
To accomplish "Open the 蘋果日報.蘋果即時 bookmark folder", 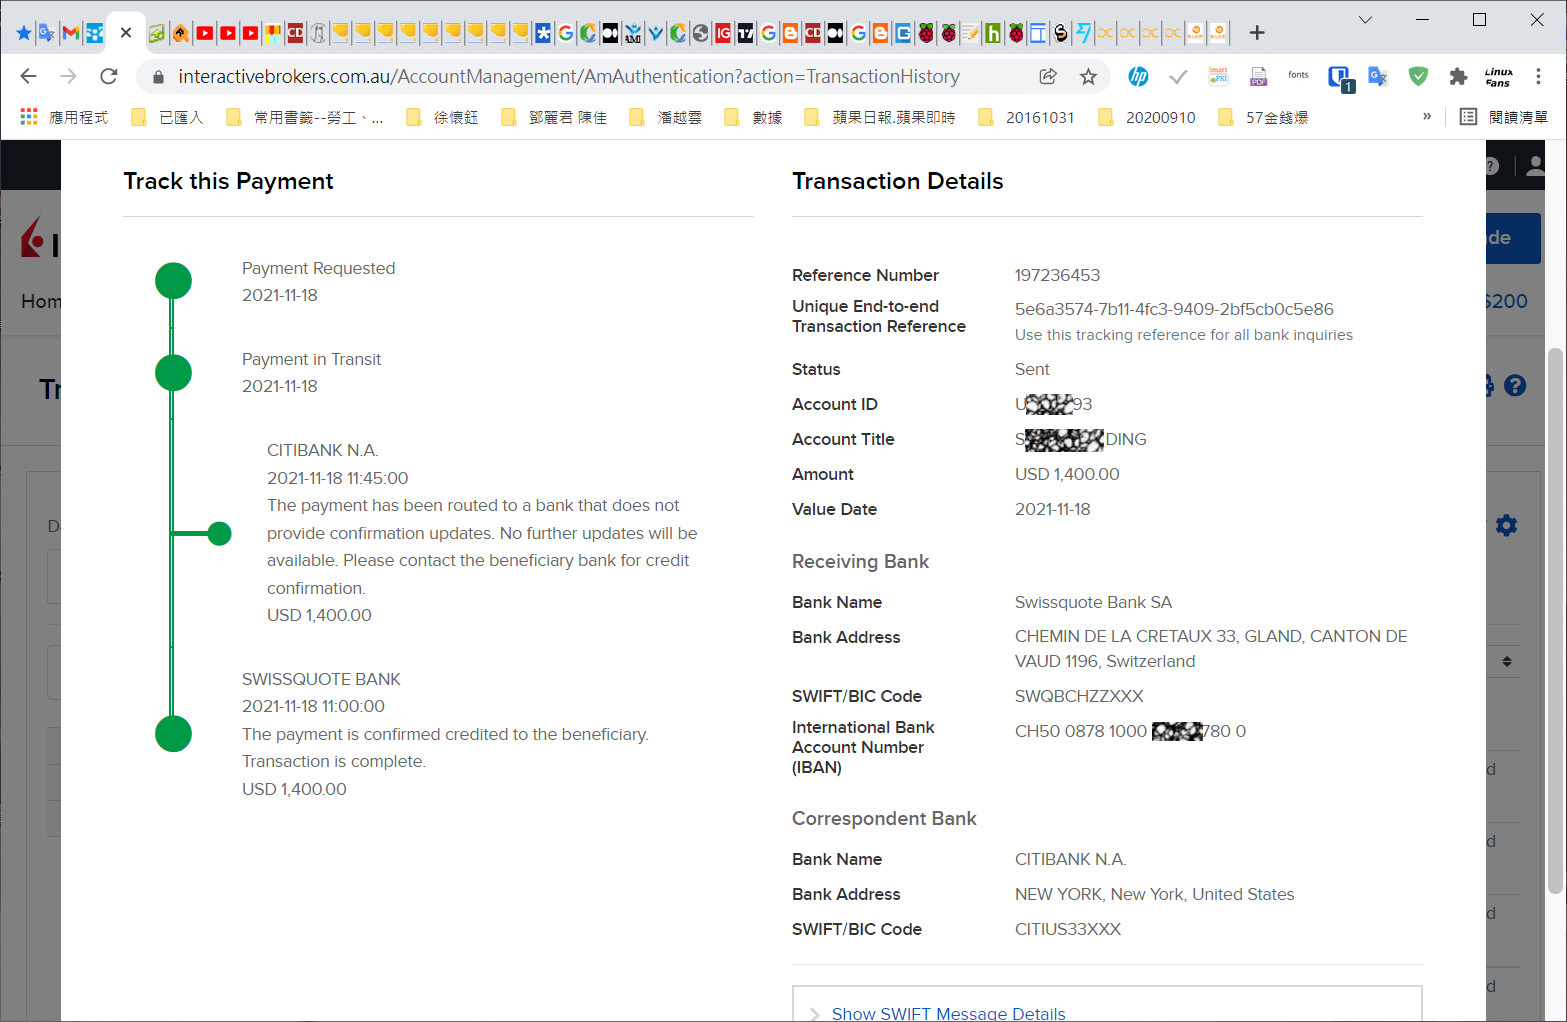I will 880,117.
